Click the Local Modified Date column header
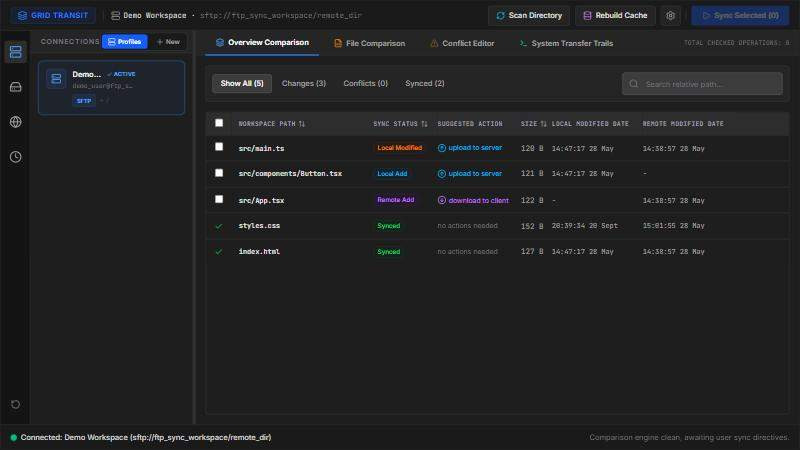The image size is (800, 450). click(x=590, y=124)
